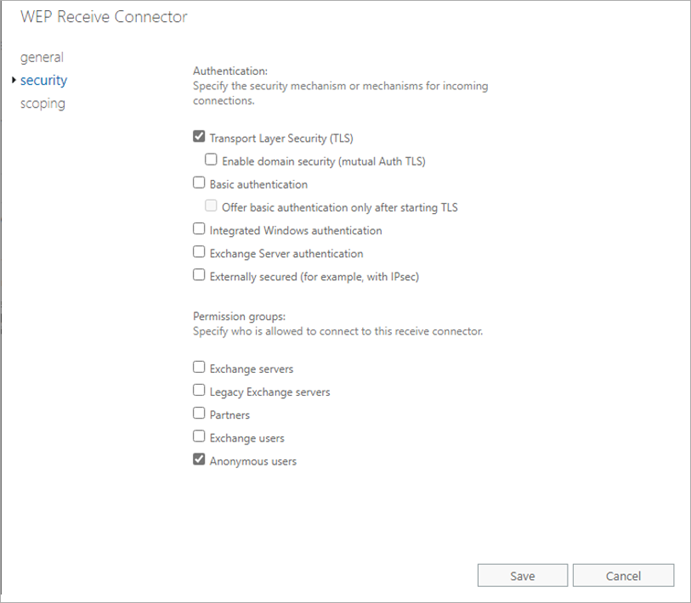Open the general settings tab
This screenshot has width=691, height=603.
point(42,57)
